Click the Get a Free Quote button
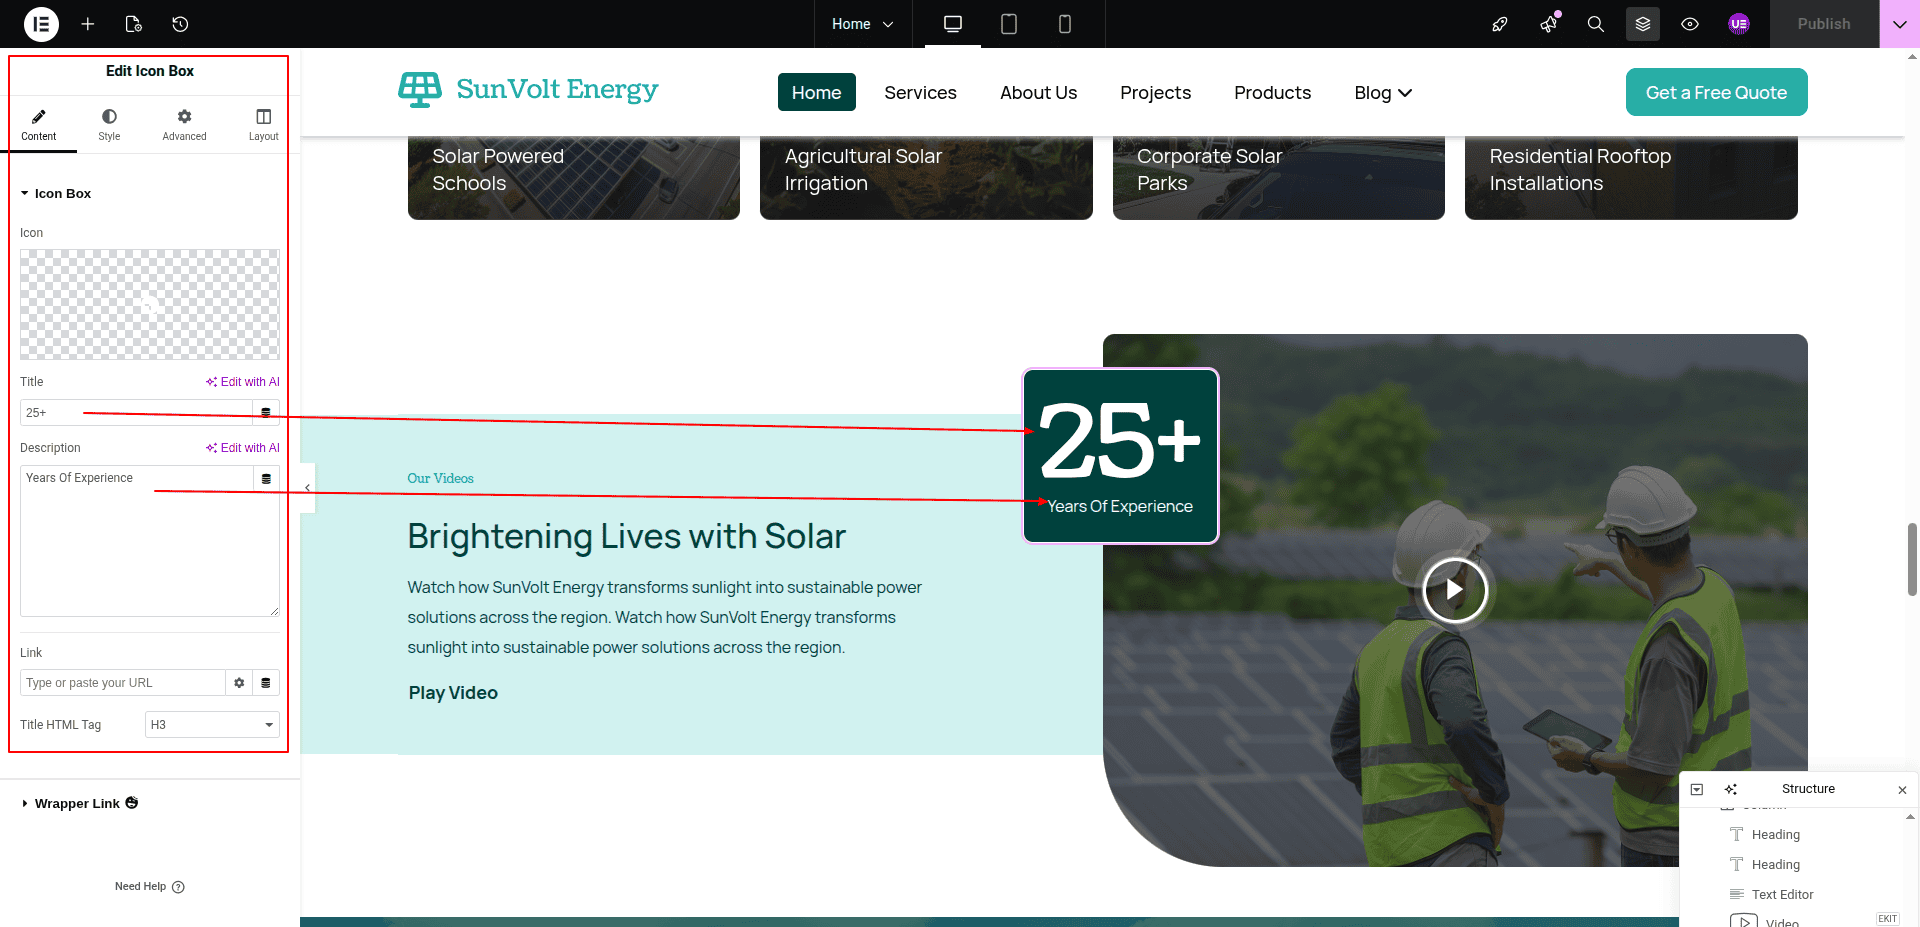 (x=1716, y=92)
